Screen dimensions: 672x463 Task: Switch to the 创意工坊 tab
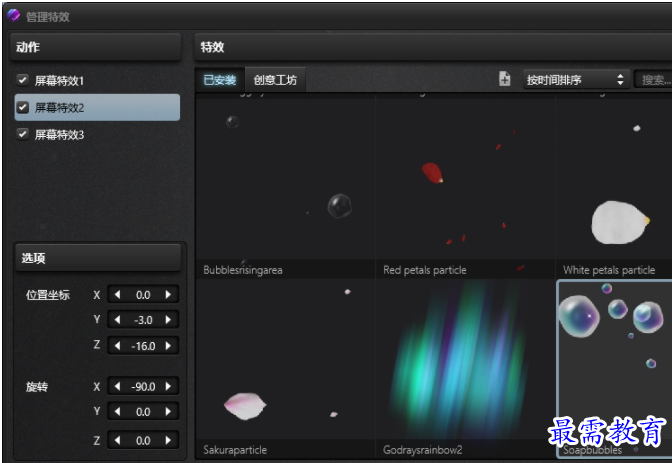pyautogui.click(x=275, y=80)
